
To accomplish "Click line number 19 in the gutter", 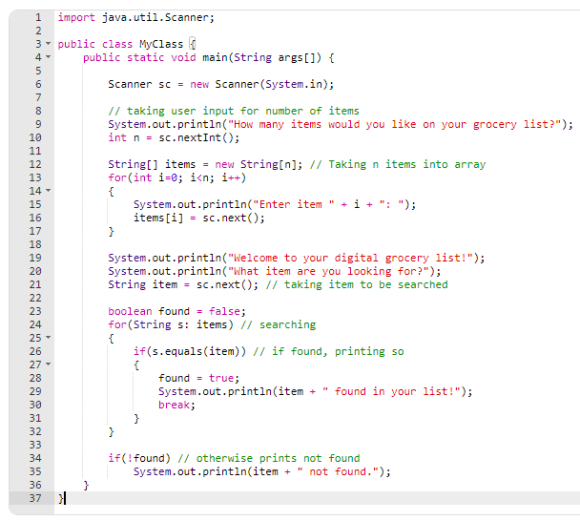I will tap(36, 258).
